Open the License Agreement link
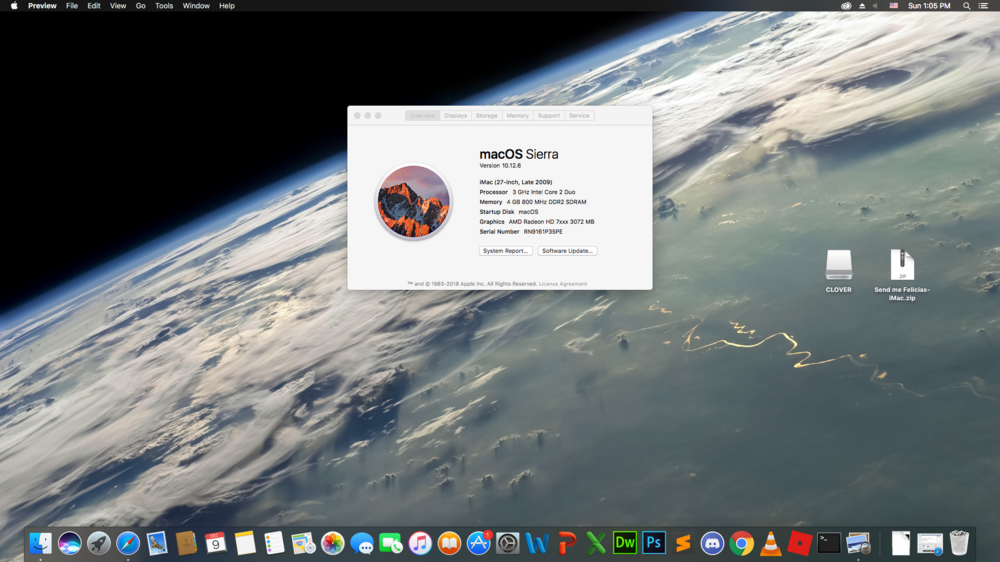1000x562 pixels. tap(563, 284)
